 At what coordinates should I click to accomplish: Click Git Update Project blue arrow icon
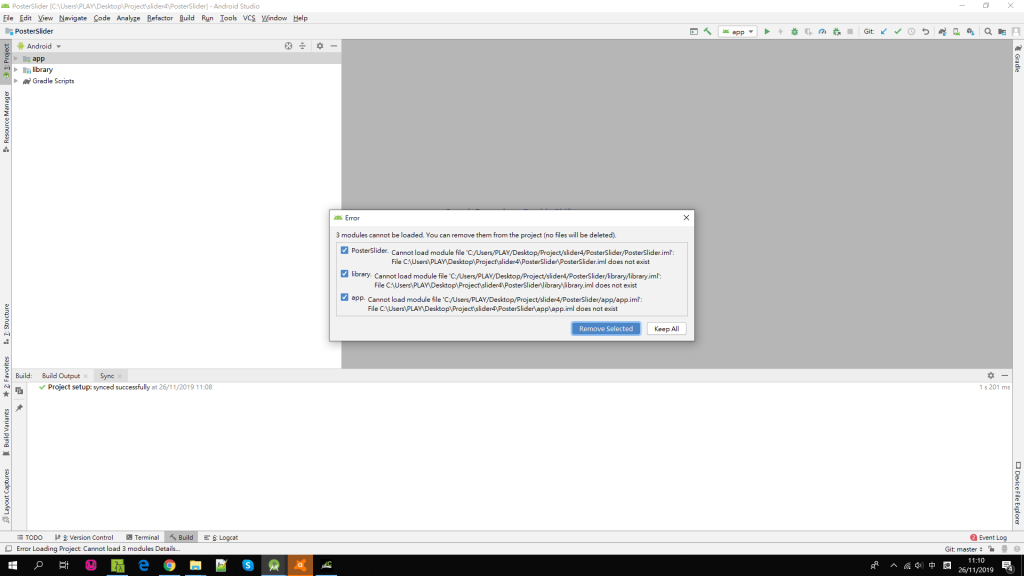pos(884,31)
